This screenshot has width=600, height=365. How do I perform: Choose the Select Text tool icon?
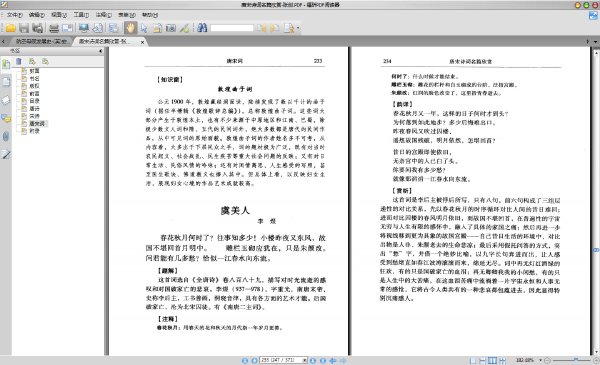[157, 28]
